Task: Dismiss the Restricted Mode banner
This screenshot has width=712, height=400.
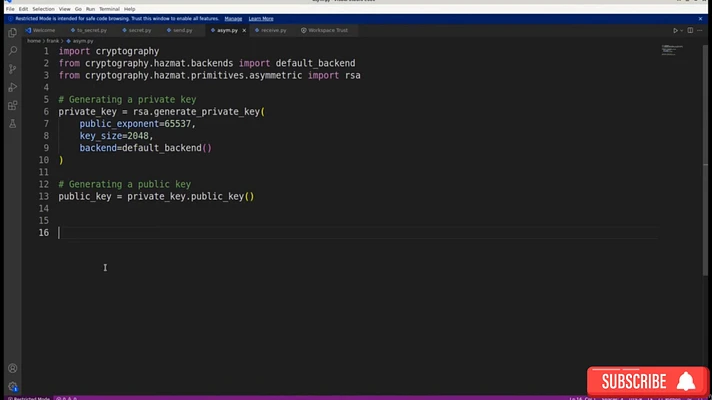Action: pos(700,19)
